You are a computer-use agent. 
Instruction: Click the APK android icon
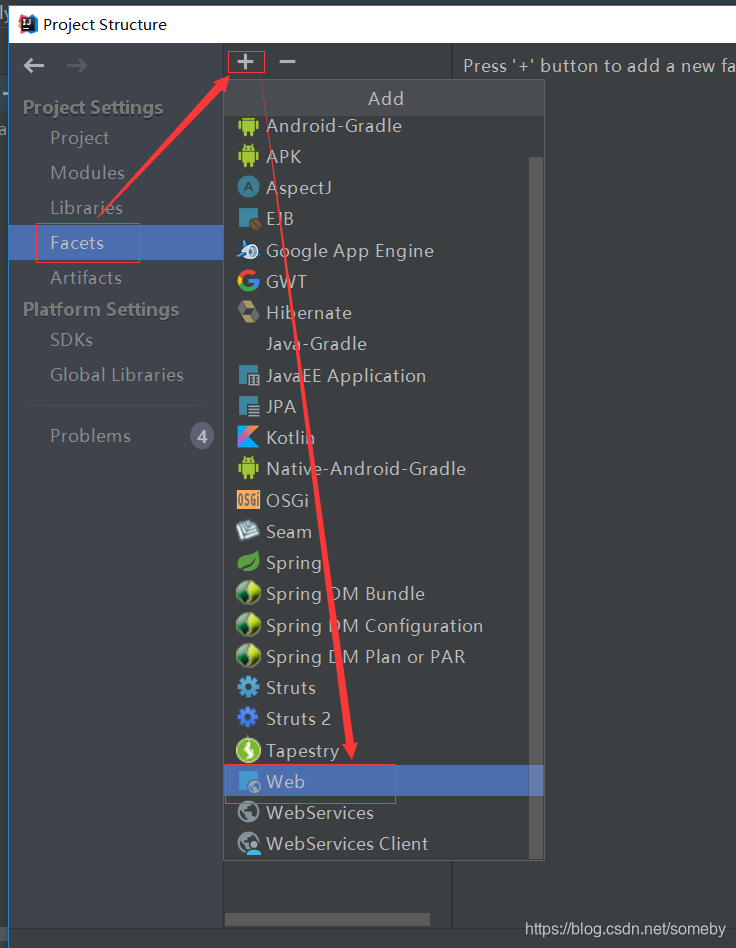(x=248, y=157)
